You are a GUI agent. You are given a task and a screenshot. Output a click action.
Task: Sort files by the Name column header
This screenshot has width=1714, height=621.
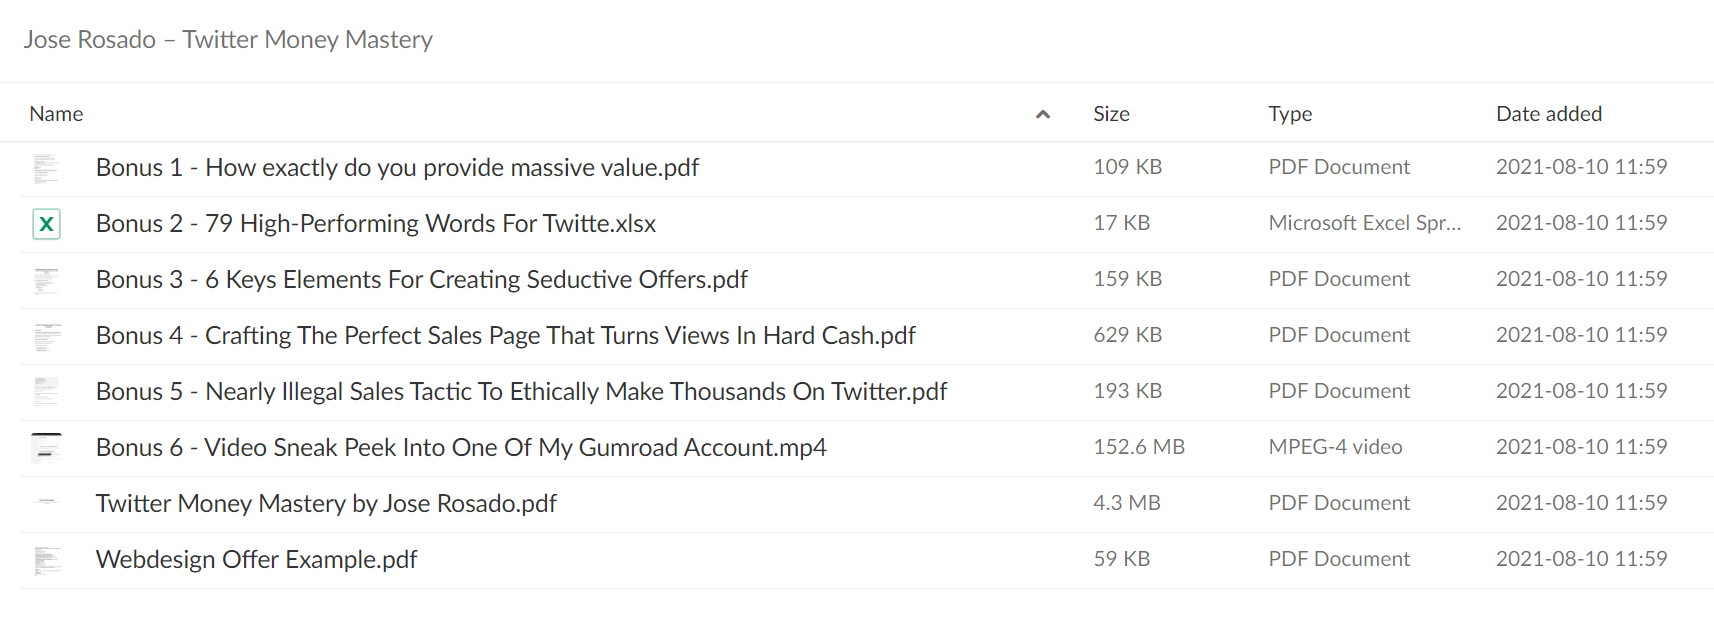coord(56,114)
